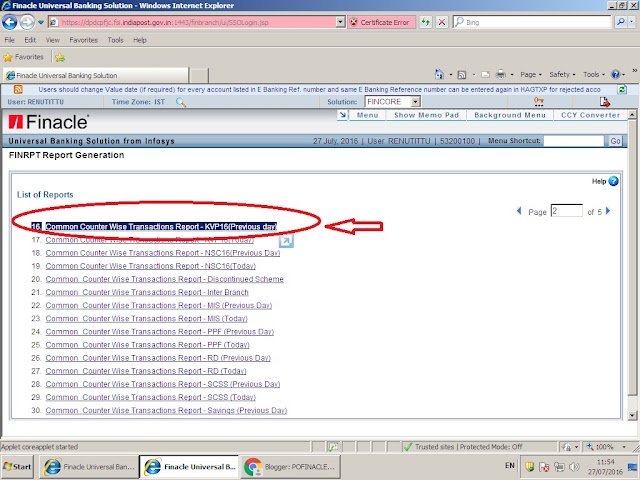Click the Page number input field
Screen dimensions: 640x480
tap(567, 211)
